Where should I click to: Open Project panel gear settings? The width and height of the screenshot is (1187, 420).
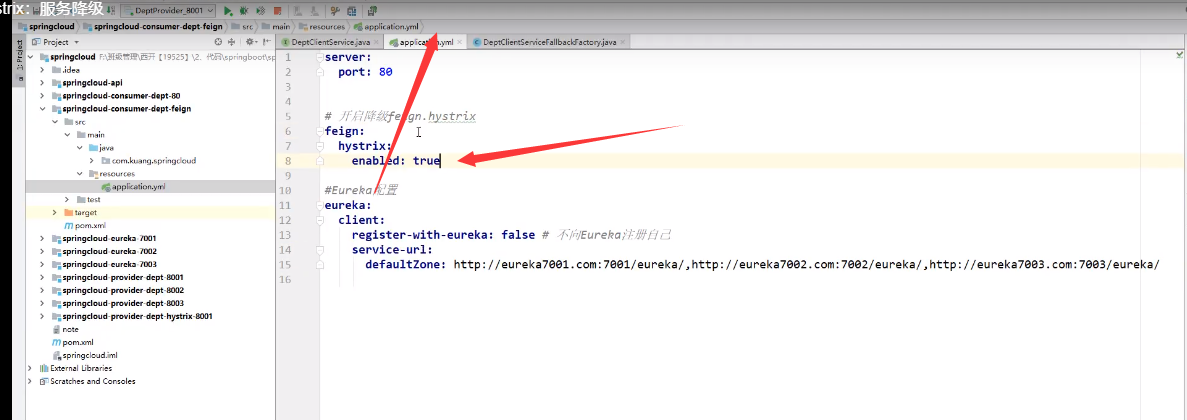point(251,42)
